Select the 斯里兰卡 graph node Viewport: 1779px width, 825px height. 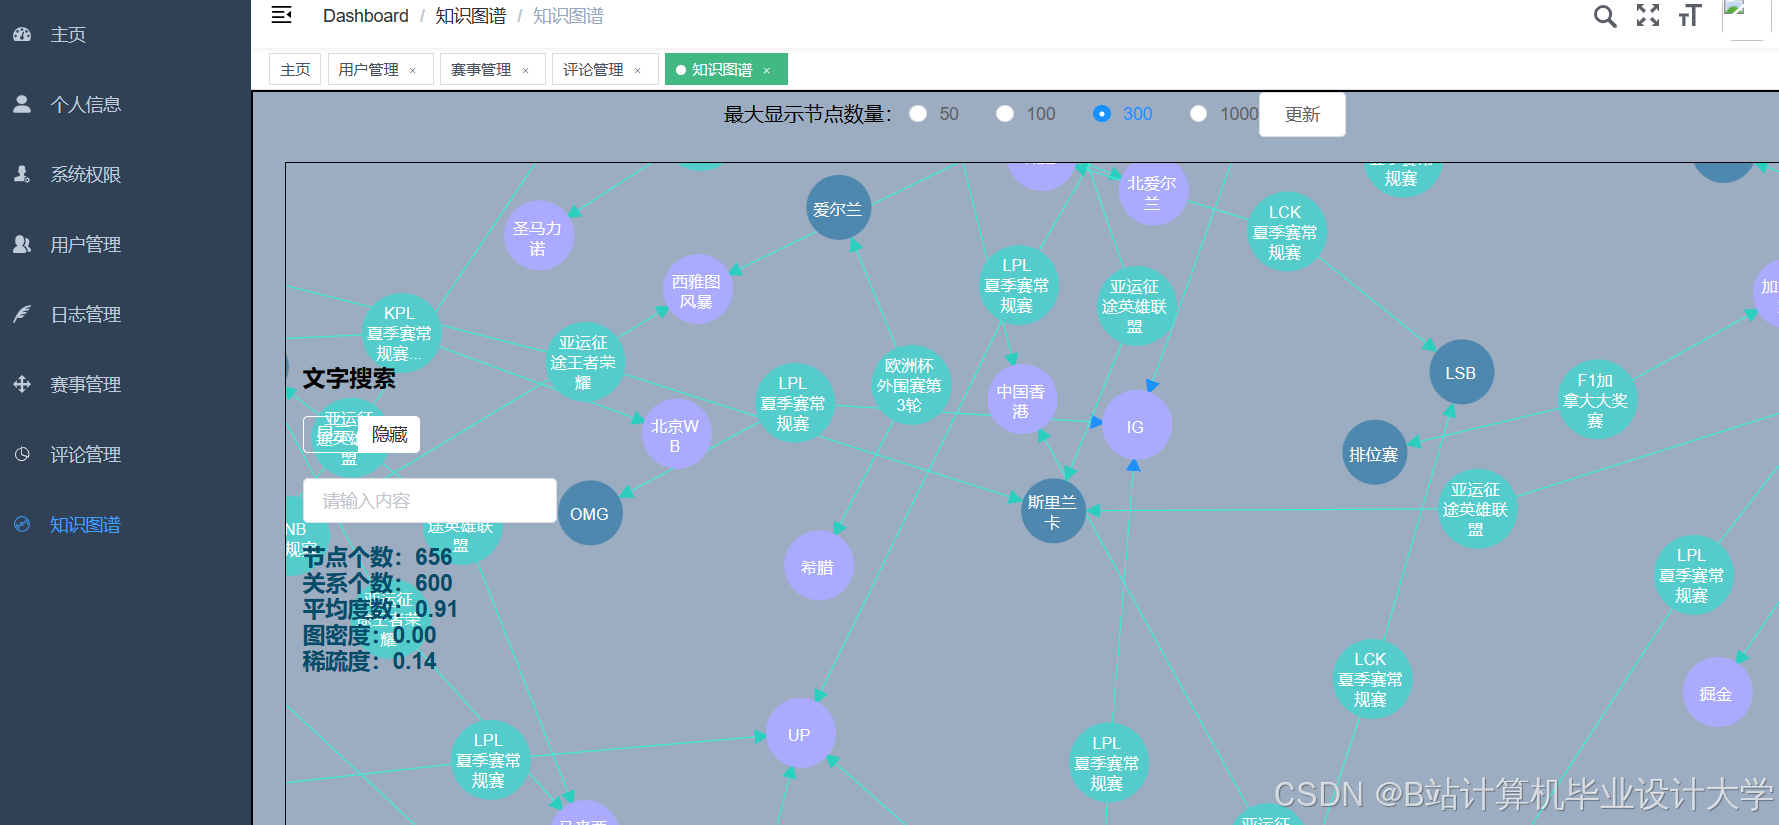click(1053, 511)
